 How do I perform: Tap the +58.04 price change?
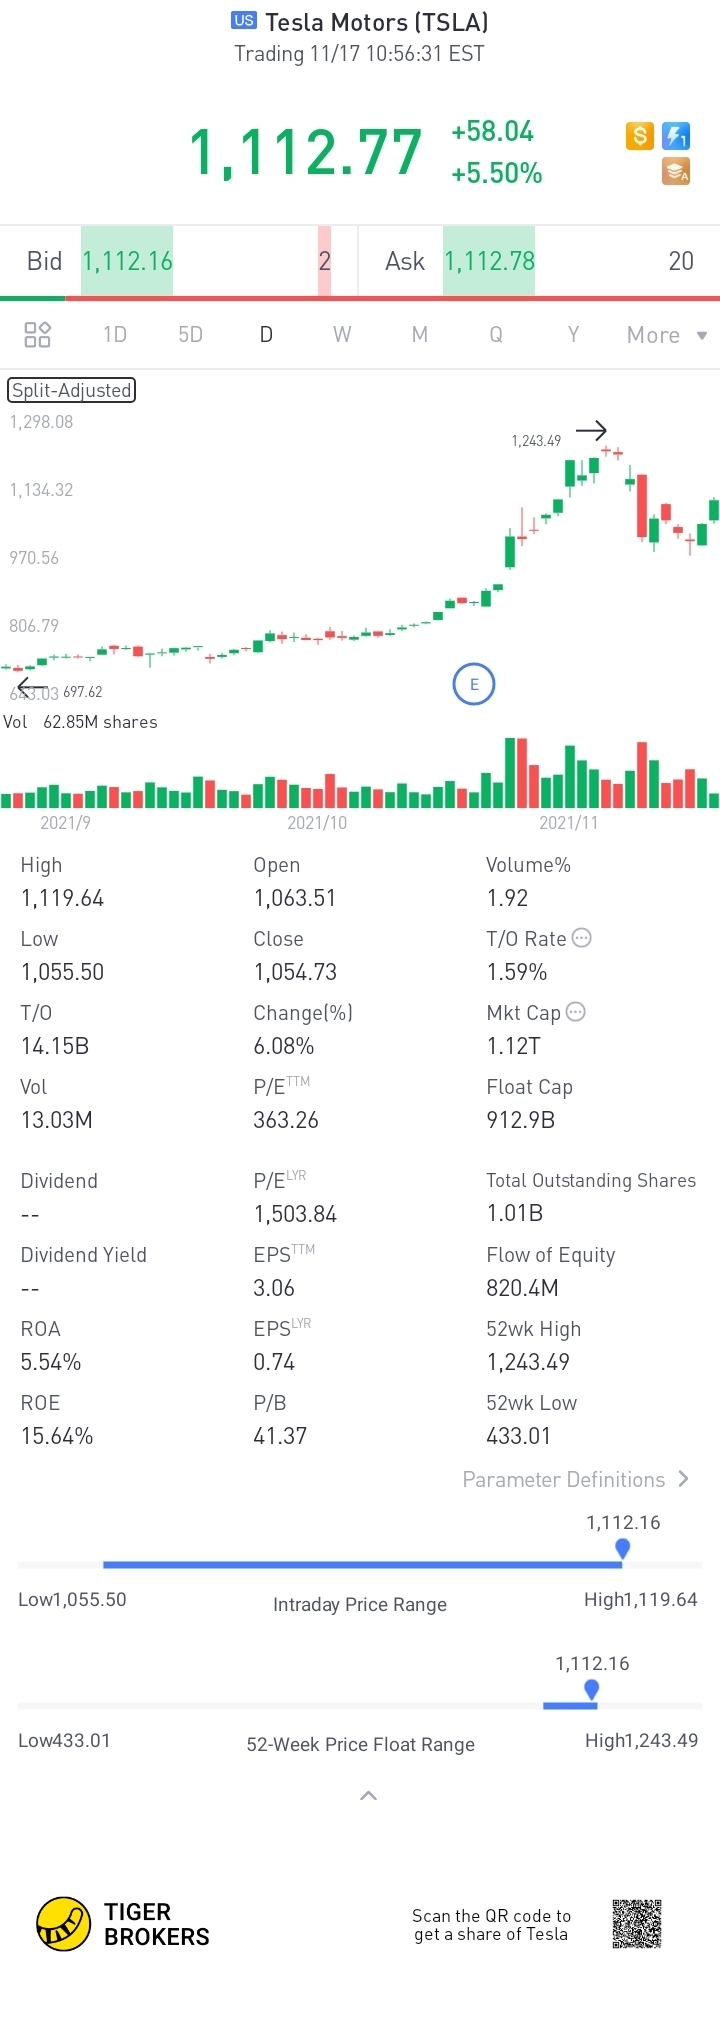click(x=493, y=131)
